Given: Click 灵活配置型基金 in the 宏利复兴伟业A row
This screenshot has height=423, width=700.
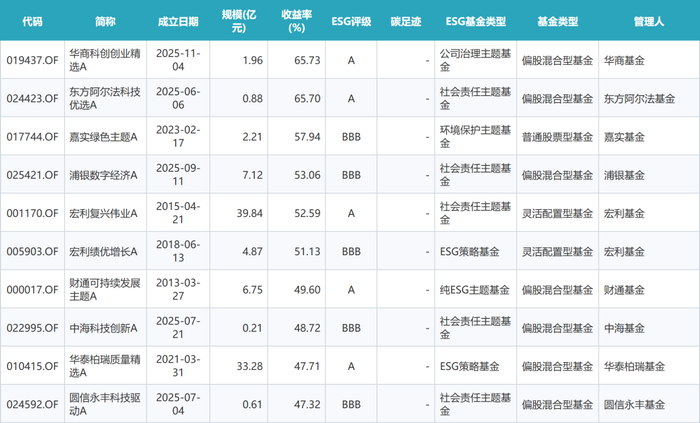Looking at the screenshot, I should pyautogui.click(x=557, y=214).
